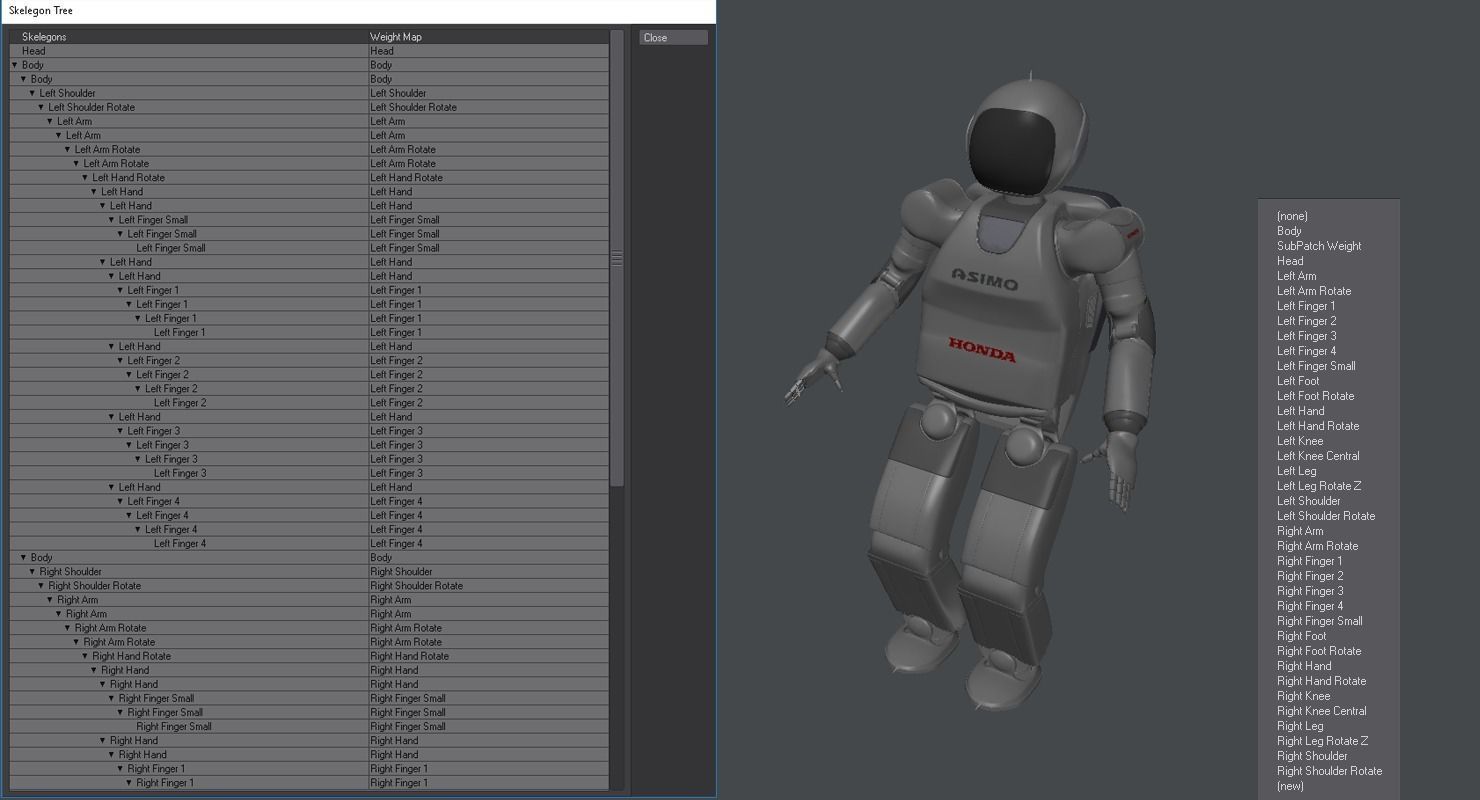Select Right Finger 1 in the popup list
This screenshot has width=1480, height=800.
(1310, 561)
